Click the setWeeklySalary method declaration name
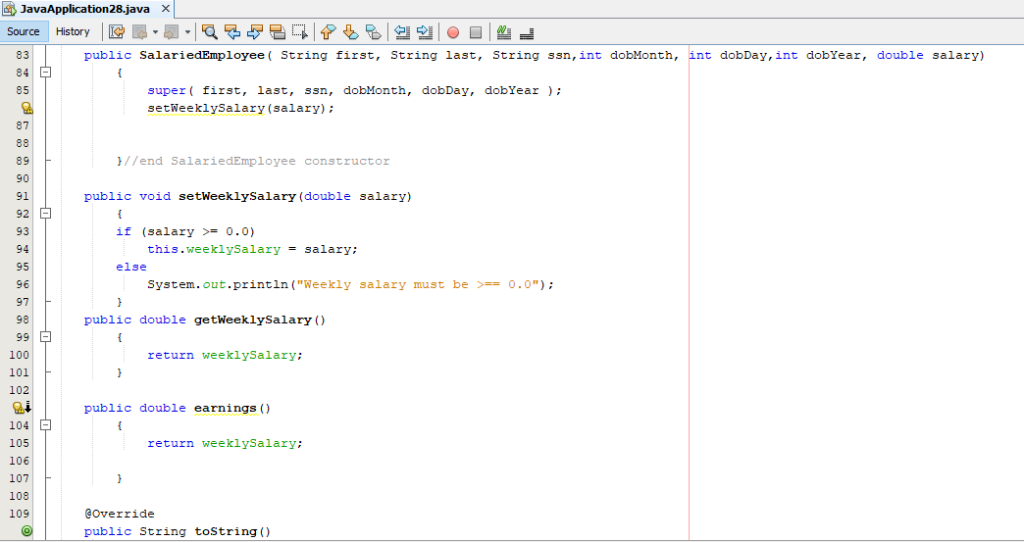This screenshot has height=542, width=1024. click(237, 197)
